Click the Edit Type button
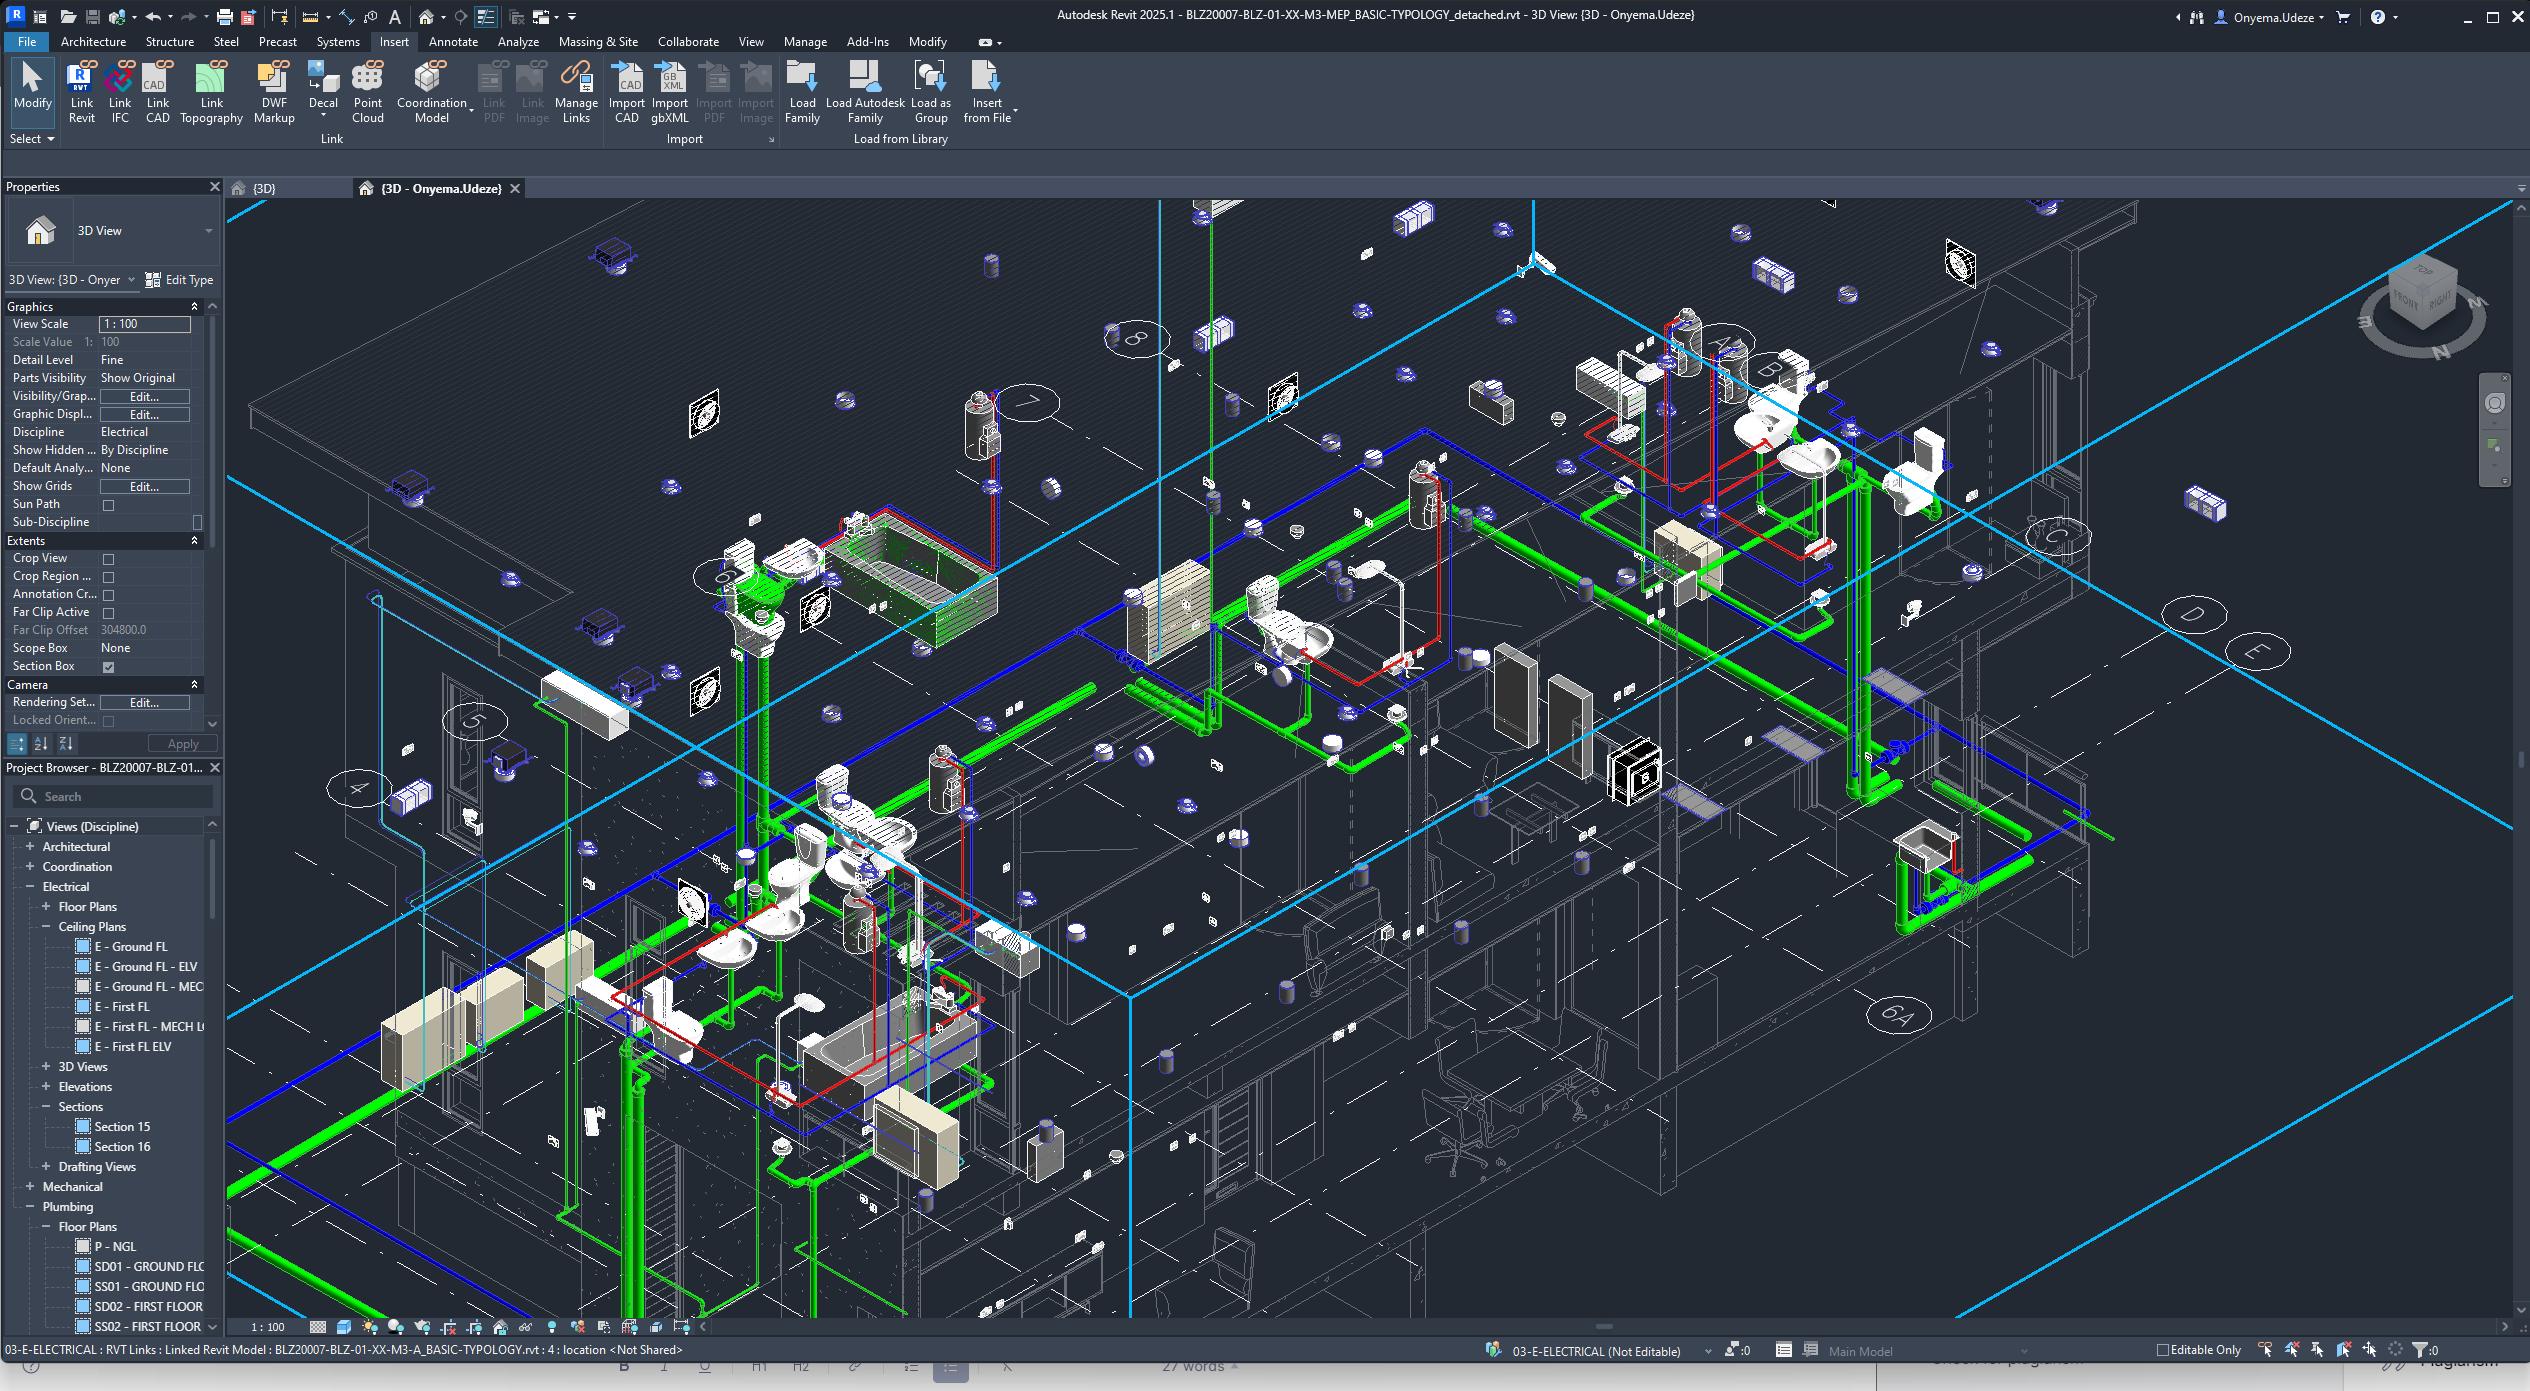The image size is (2530, 1391). click(x=180, y=280)
